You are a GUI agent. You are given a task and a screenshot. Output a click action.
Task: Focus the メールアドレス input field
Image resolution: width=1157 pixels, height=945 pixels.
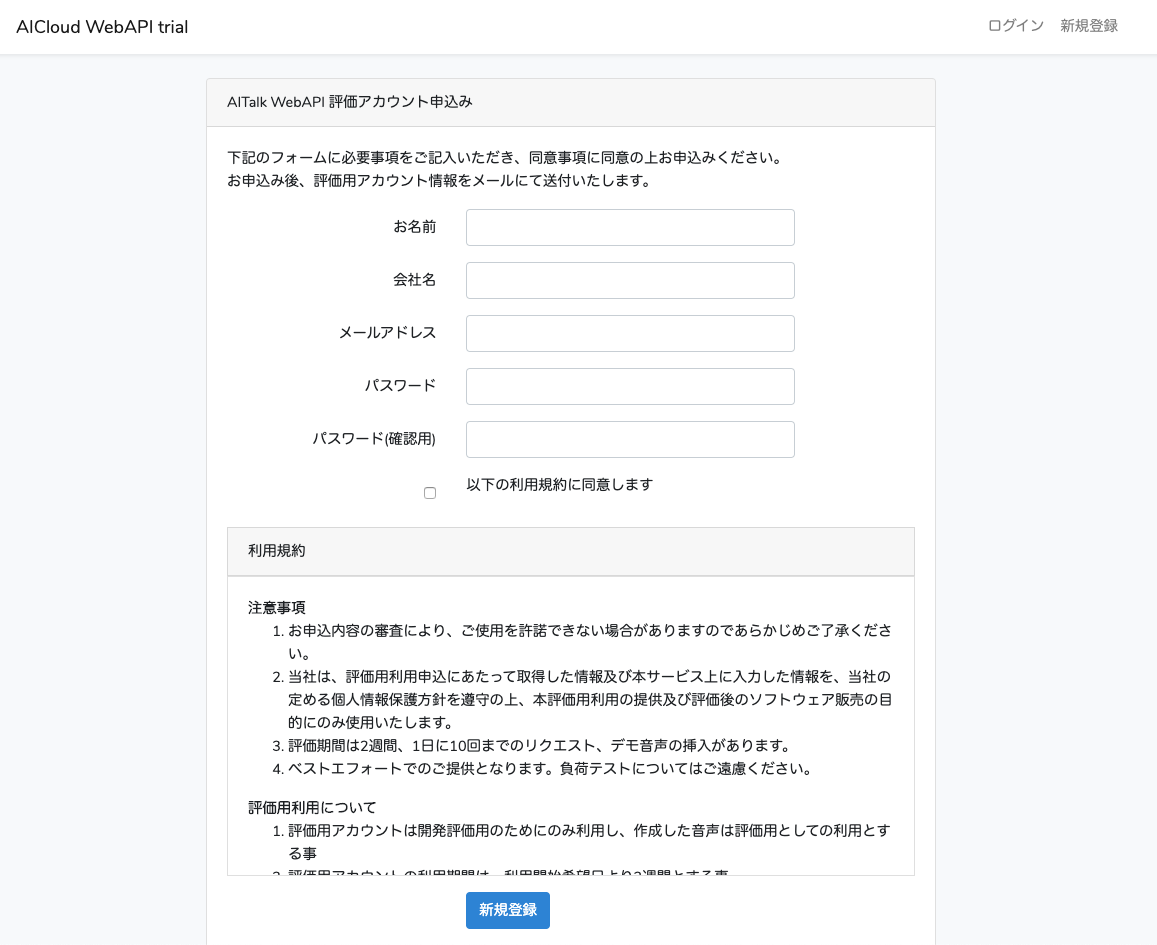[630, 333]
